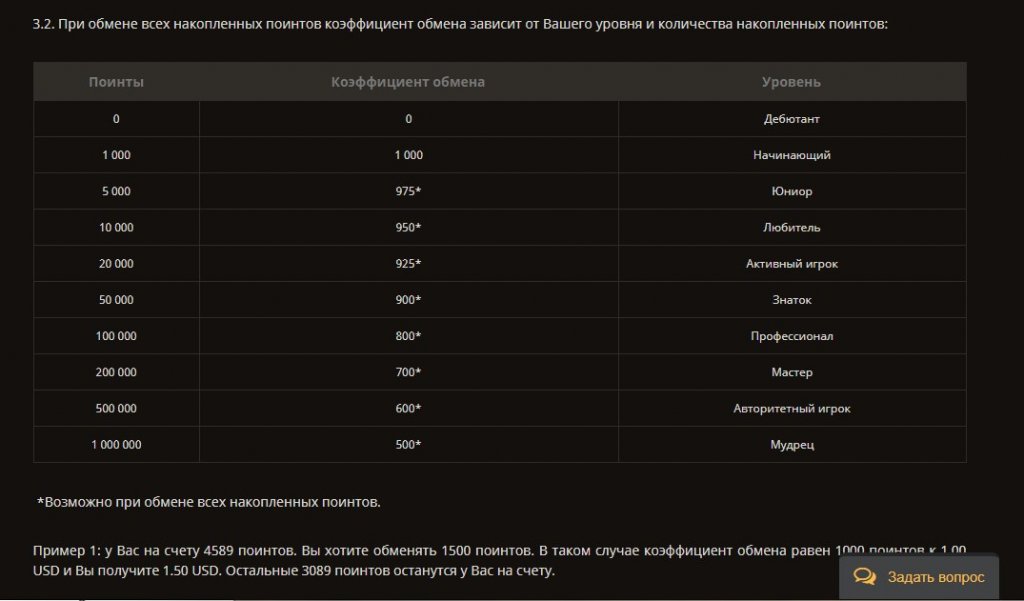1024x601 pixels.
Task: Click the "500*" coefficient value
Action: 408,444
